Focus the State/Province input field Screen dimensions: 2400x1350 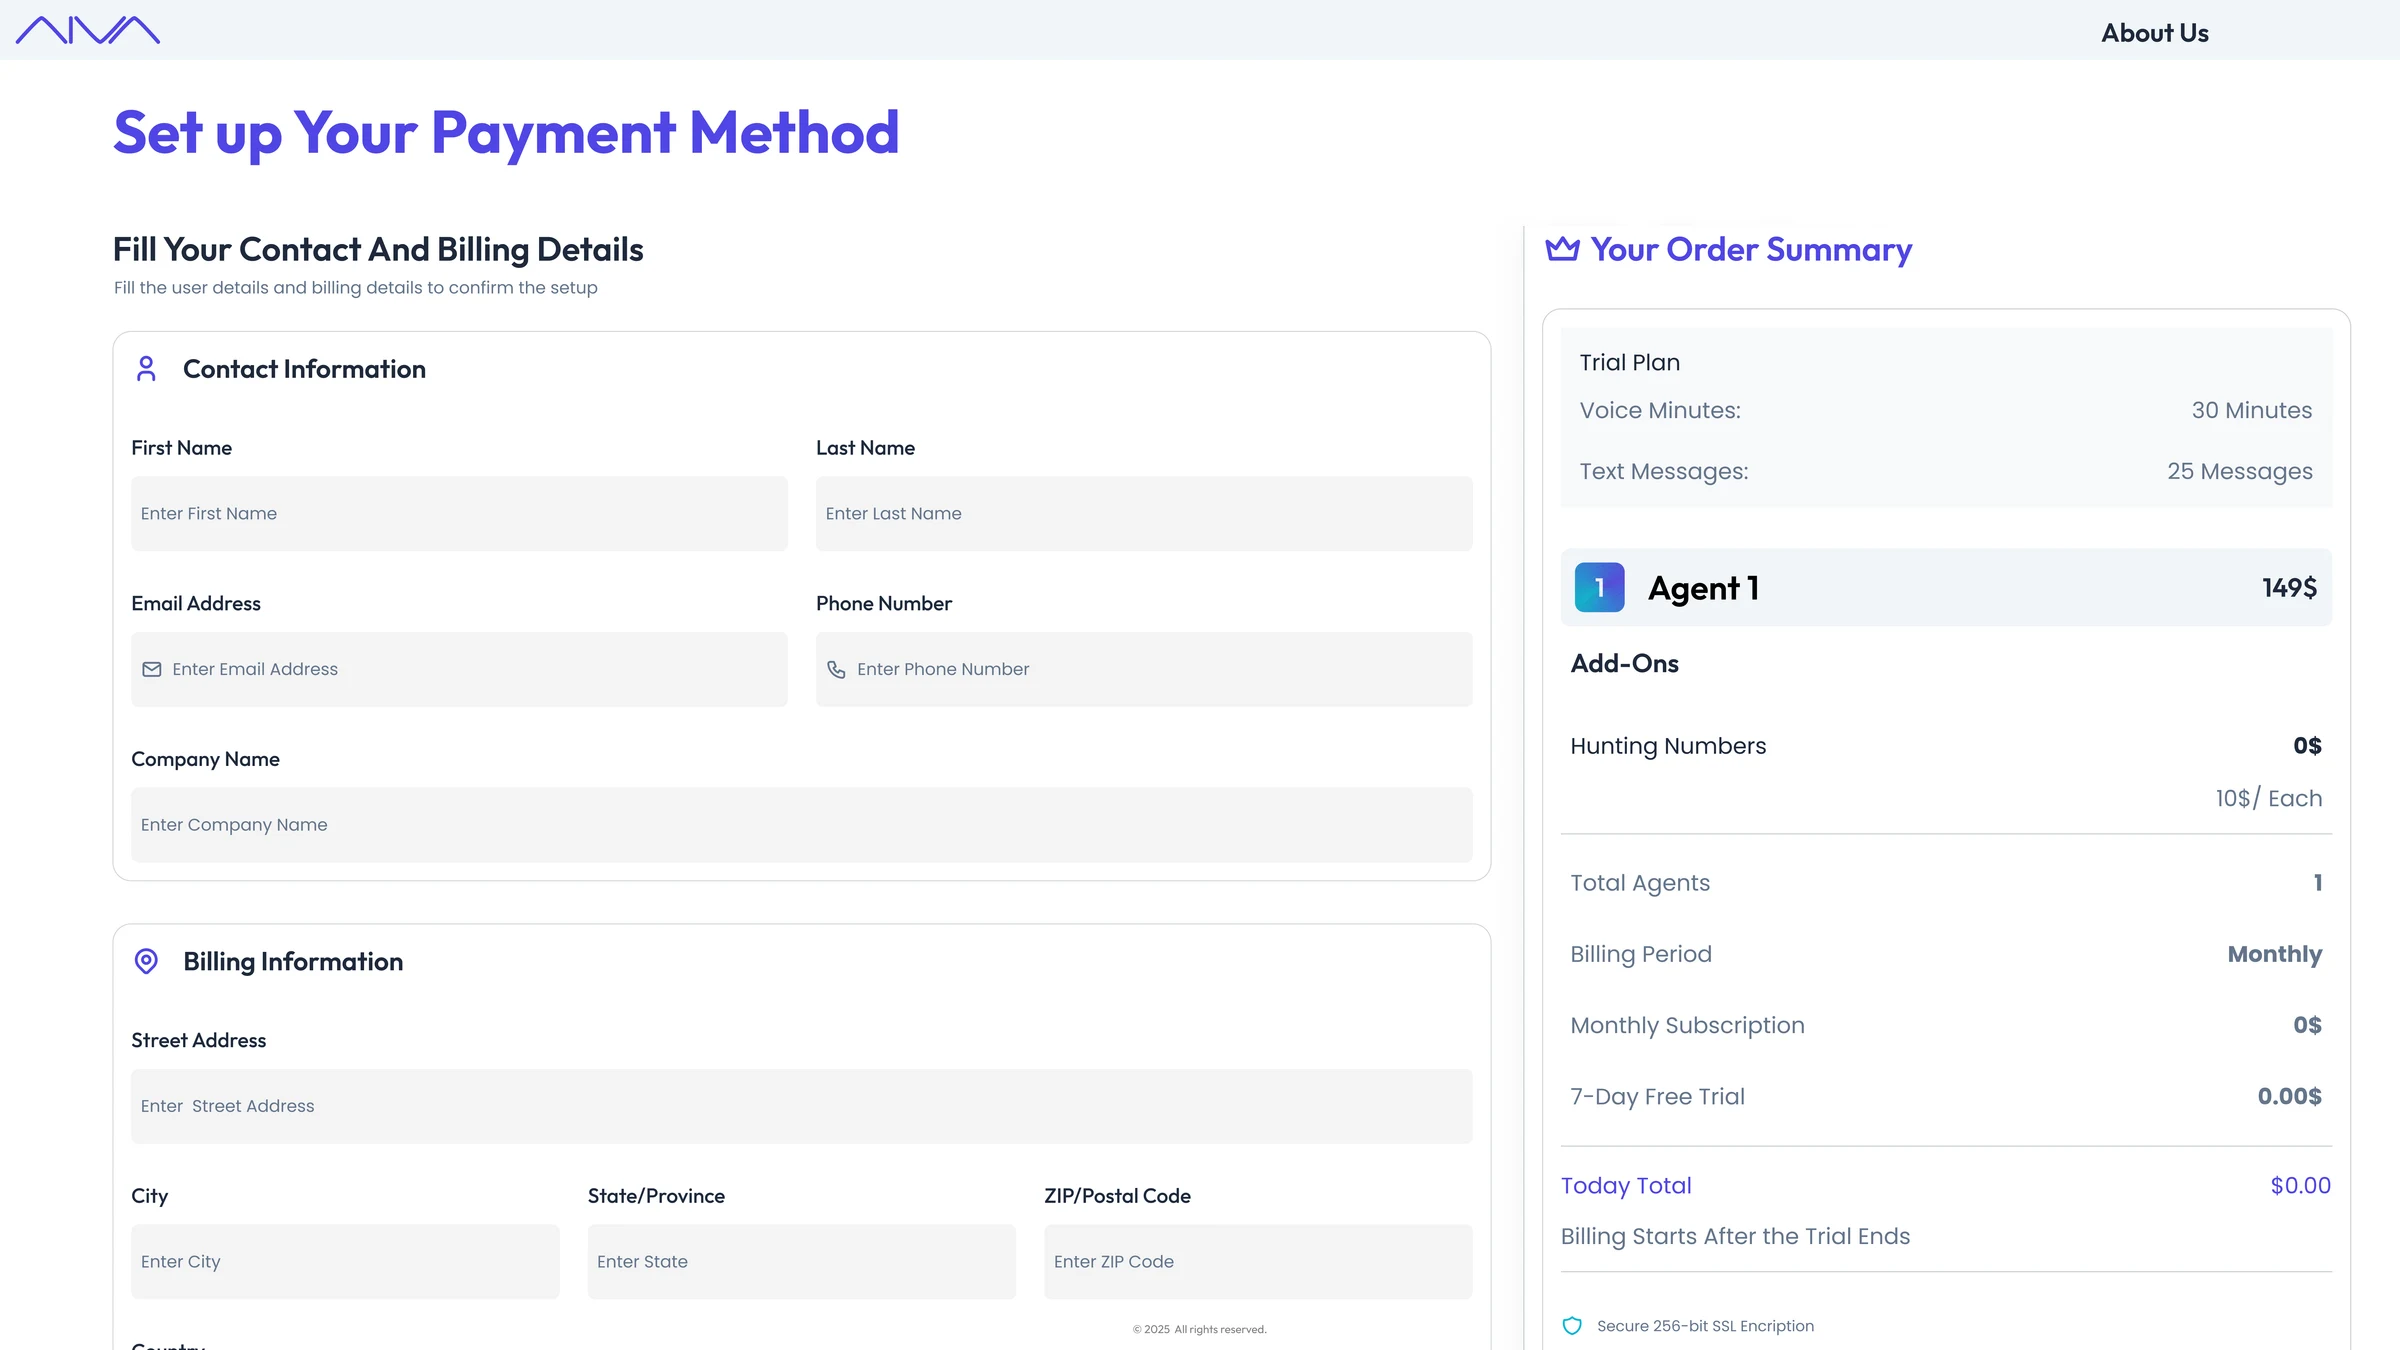tap(802, 1262)
